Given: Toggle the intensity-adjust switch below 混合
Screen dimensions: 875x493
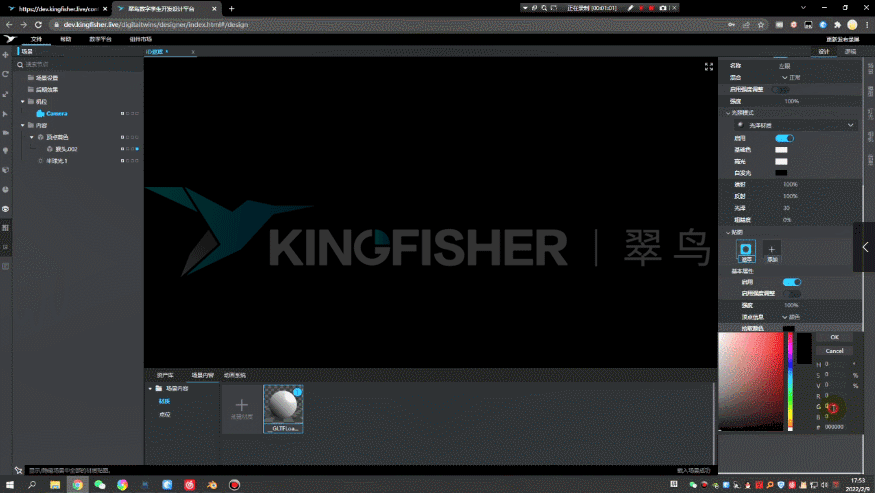Looking at the screenshot, I should 780,89.
